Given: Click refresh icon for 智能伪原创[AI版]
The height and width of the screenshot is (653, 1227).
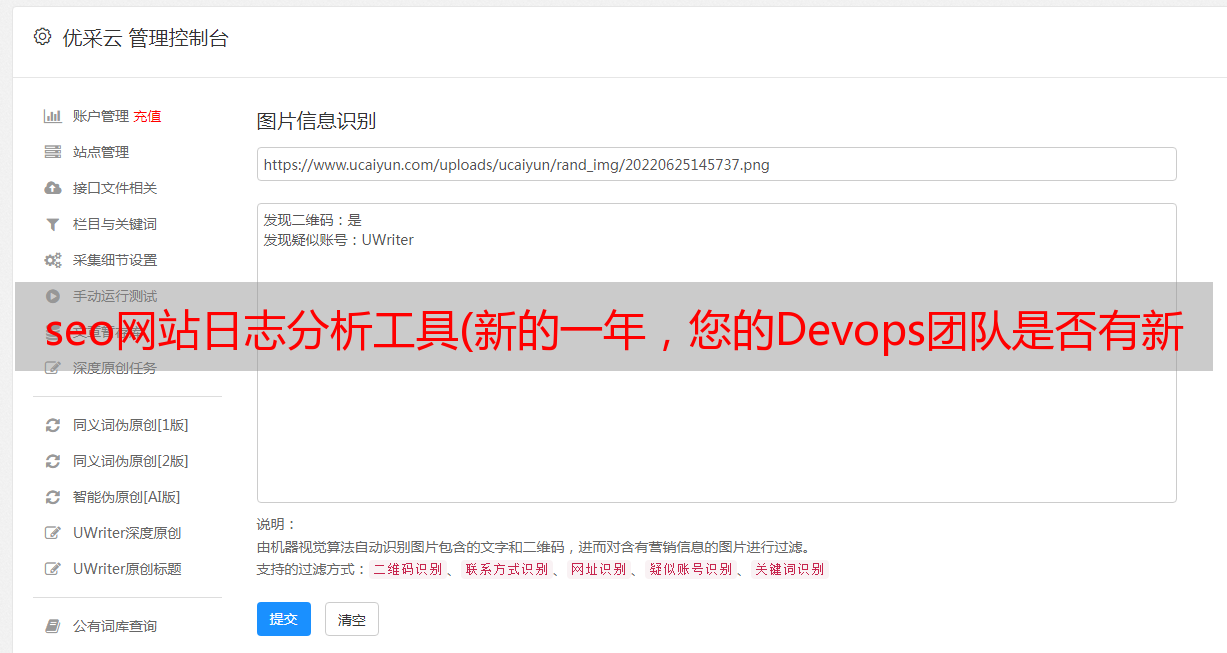Looking at the screenshot, I should tap(53, 497).
